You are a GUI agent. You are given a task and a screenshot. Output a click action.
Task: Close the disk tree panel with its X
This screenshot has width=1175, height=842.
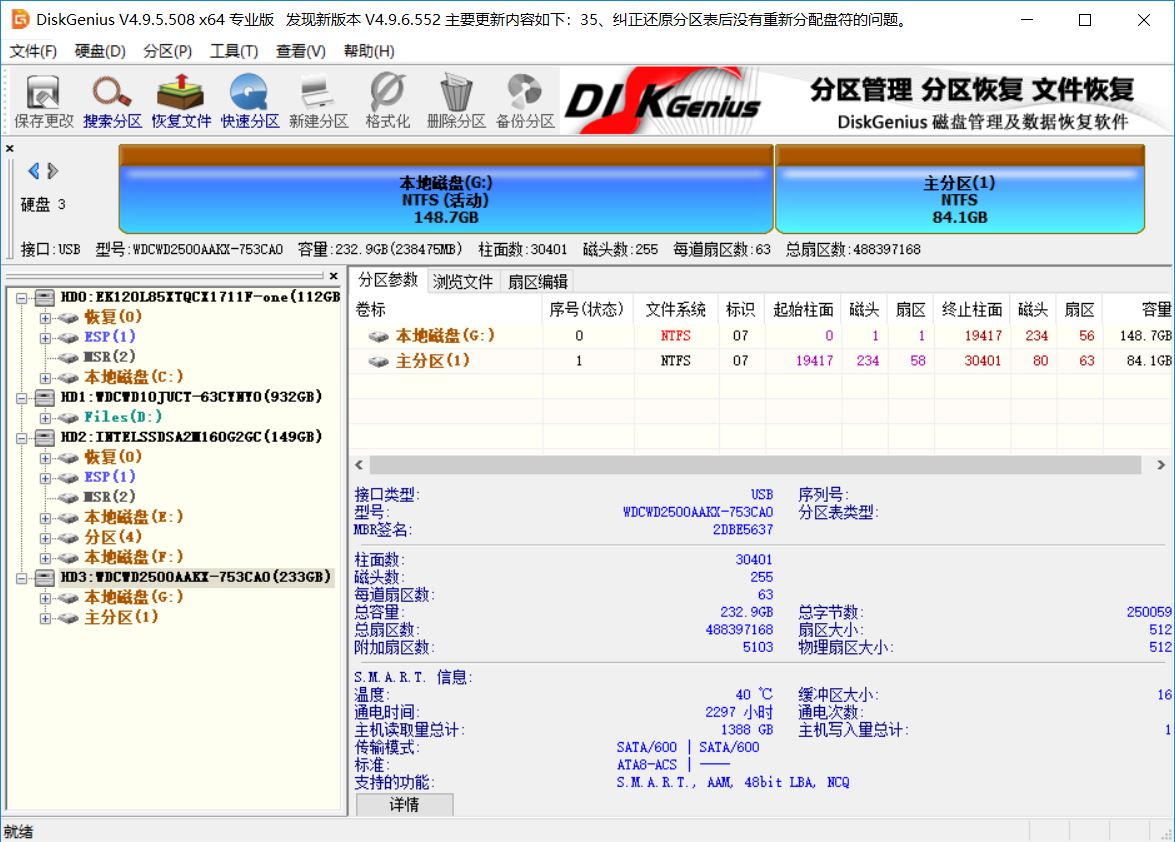333,276
